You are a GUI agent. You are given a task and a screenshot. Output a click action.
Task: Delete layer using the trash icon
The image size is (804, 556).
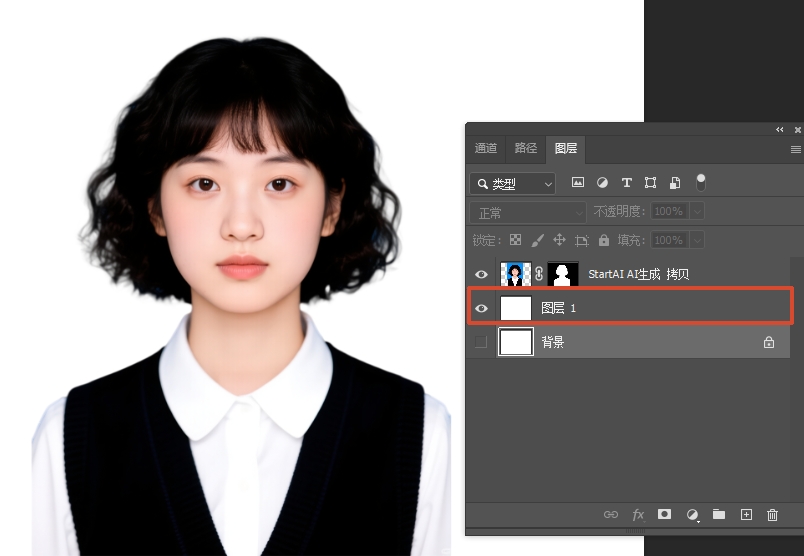(x=772, y=514)
